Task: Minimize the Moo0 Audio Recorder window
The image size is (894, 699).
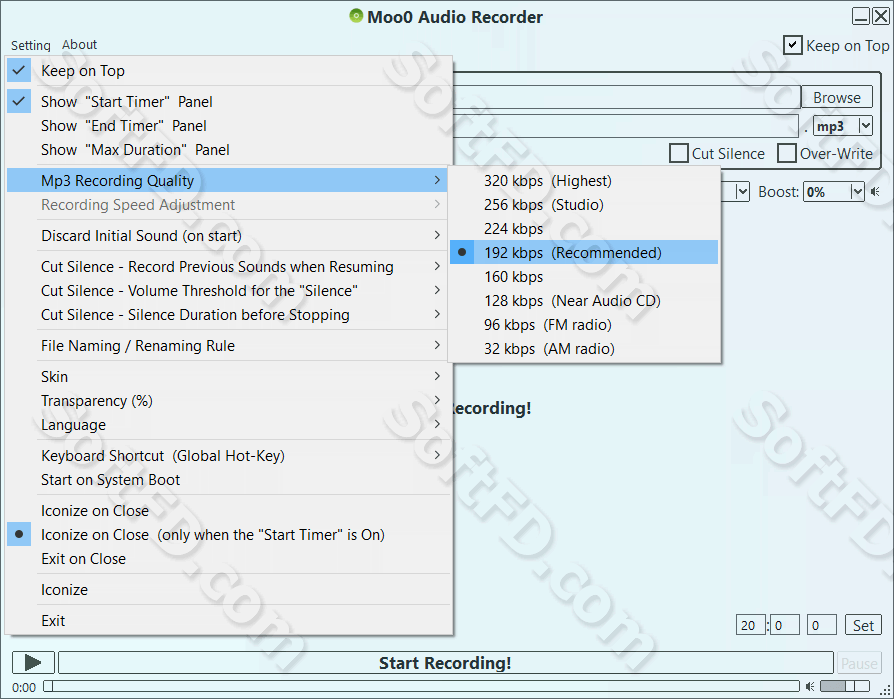Action: coord(861,16)
